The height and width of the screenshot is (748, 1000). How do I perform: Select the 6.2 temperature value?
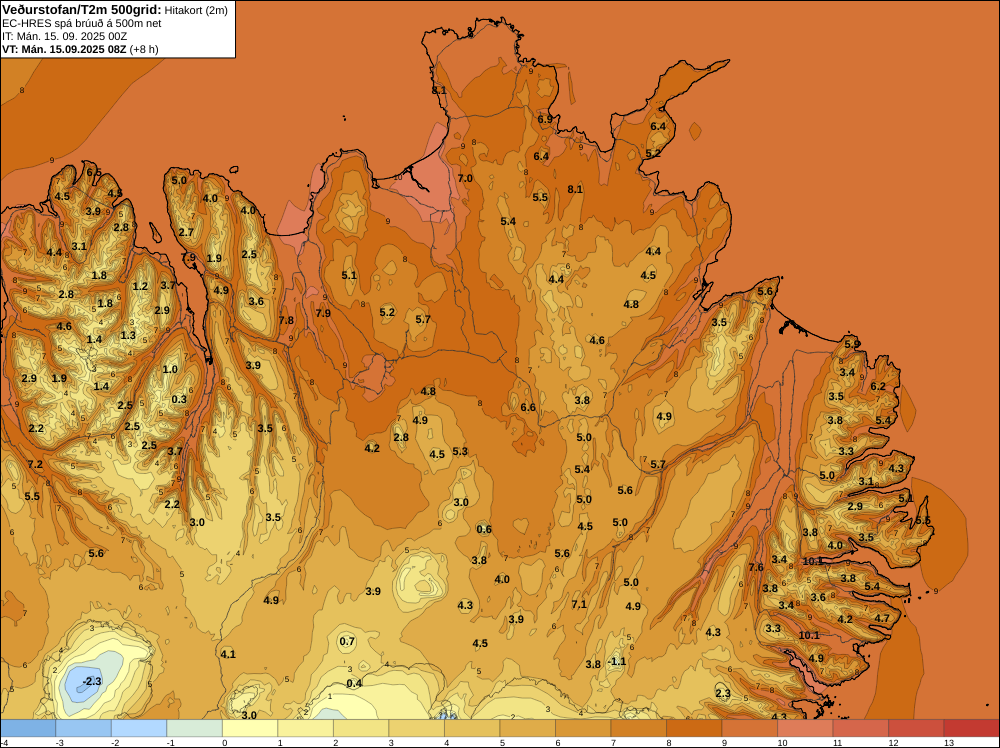click(x=878, y=386)
